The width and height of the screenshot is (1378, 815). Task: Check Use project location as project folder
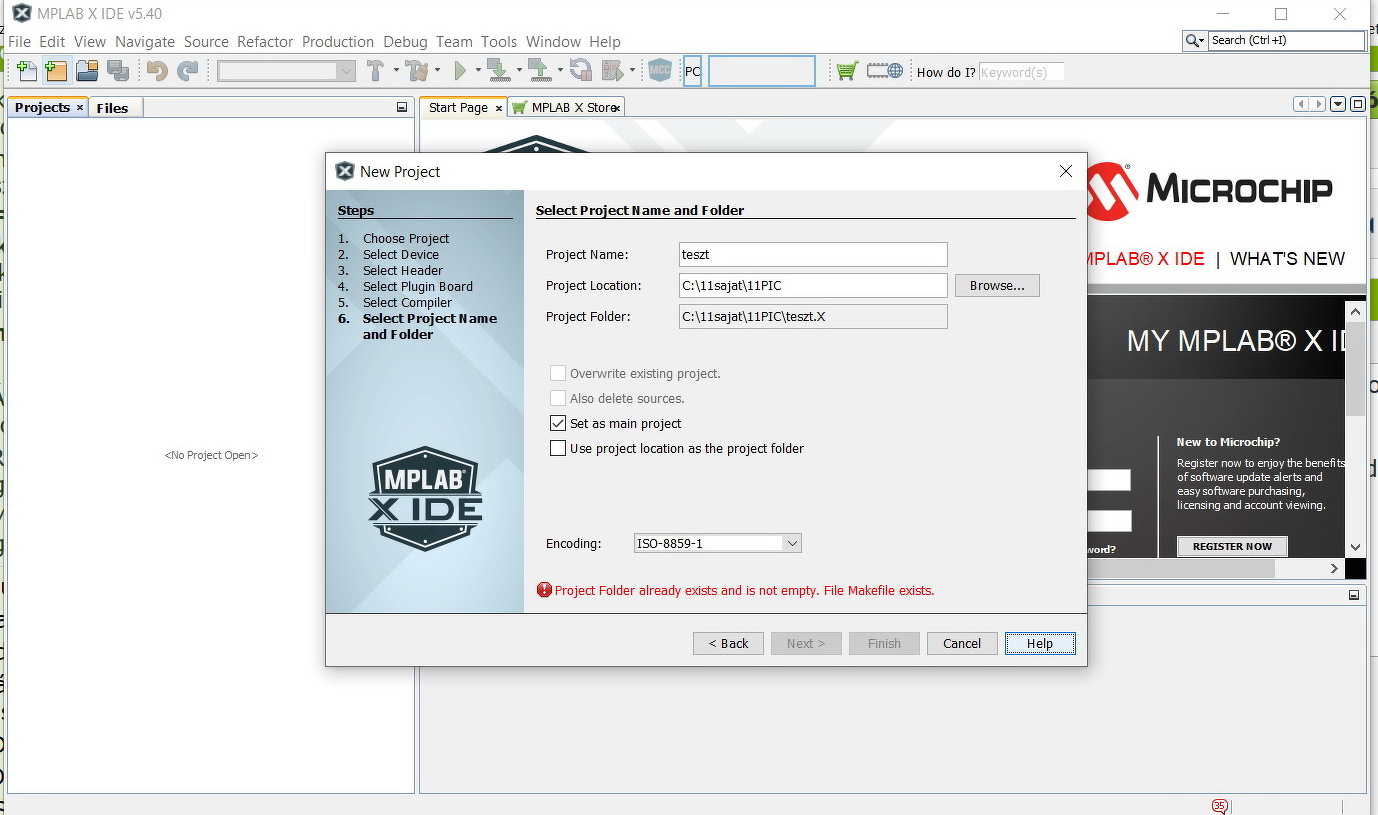558,449
